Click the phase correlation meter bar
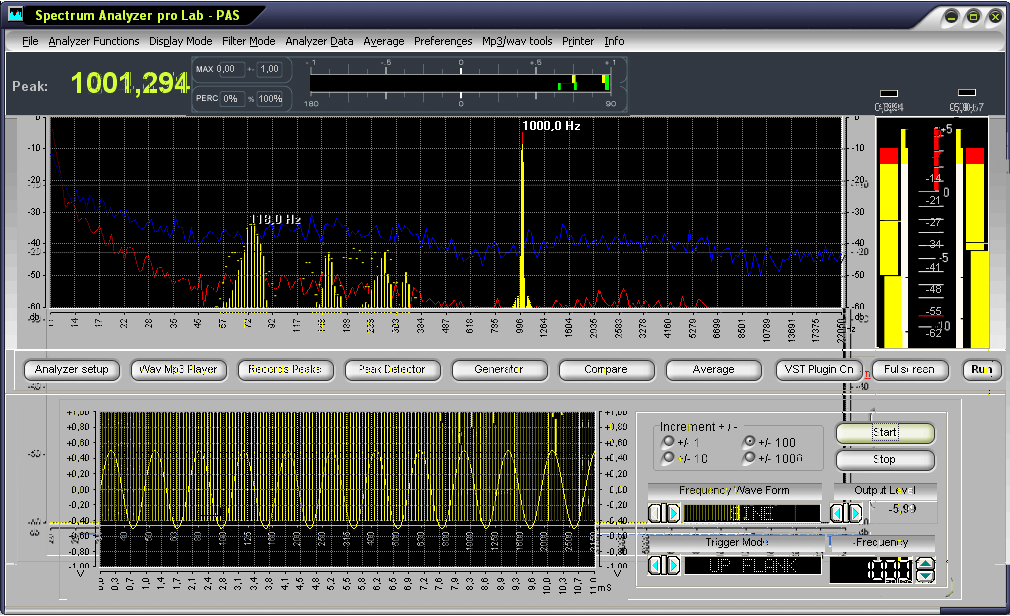Viewport: 1010px width, 616px height. coord(461,83)
